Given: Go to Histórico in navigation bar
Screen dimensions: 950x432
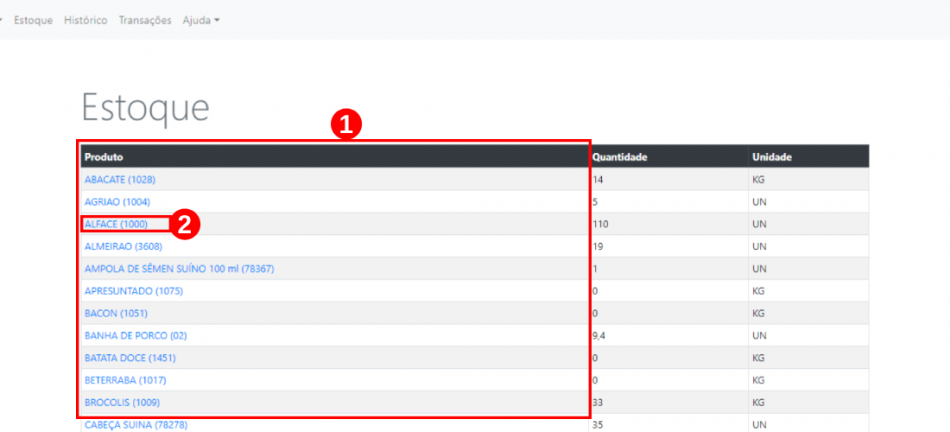Looking at the screenshot, I should click(85, 21).
